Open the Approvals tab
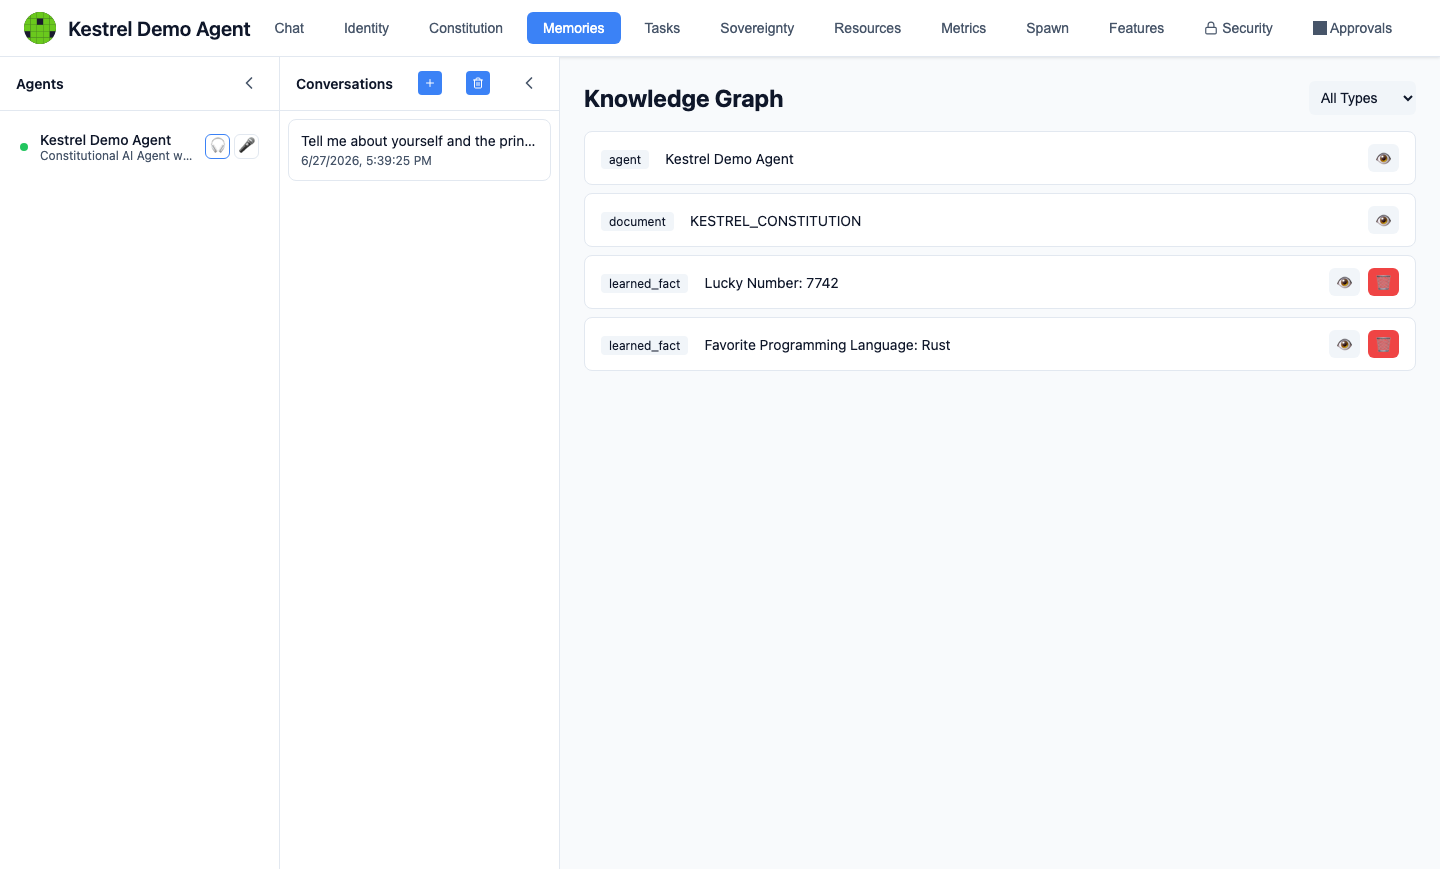The height and width of the screenshot is (869, 1440). tap(1352, 28)
